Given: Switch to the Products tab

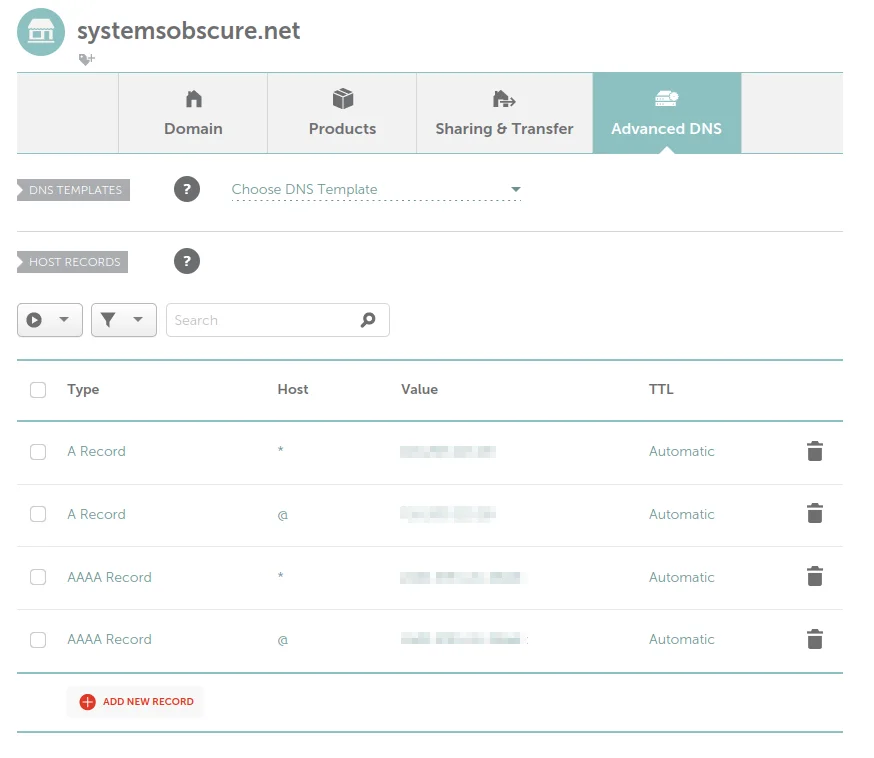Looking at the screenshot, I should tap(342, 112).
